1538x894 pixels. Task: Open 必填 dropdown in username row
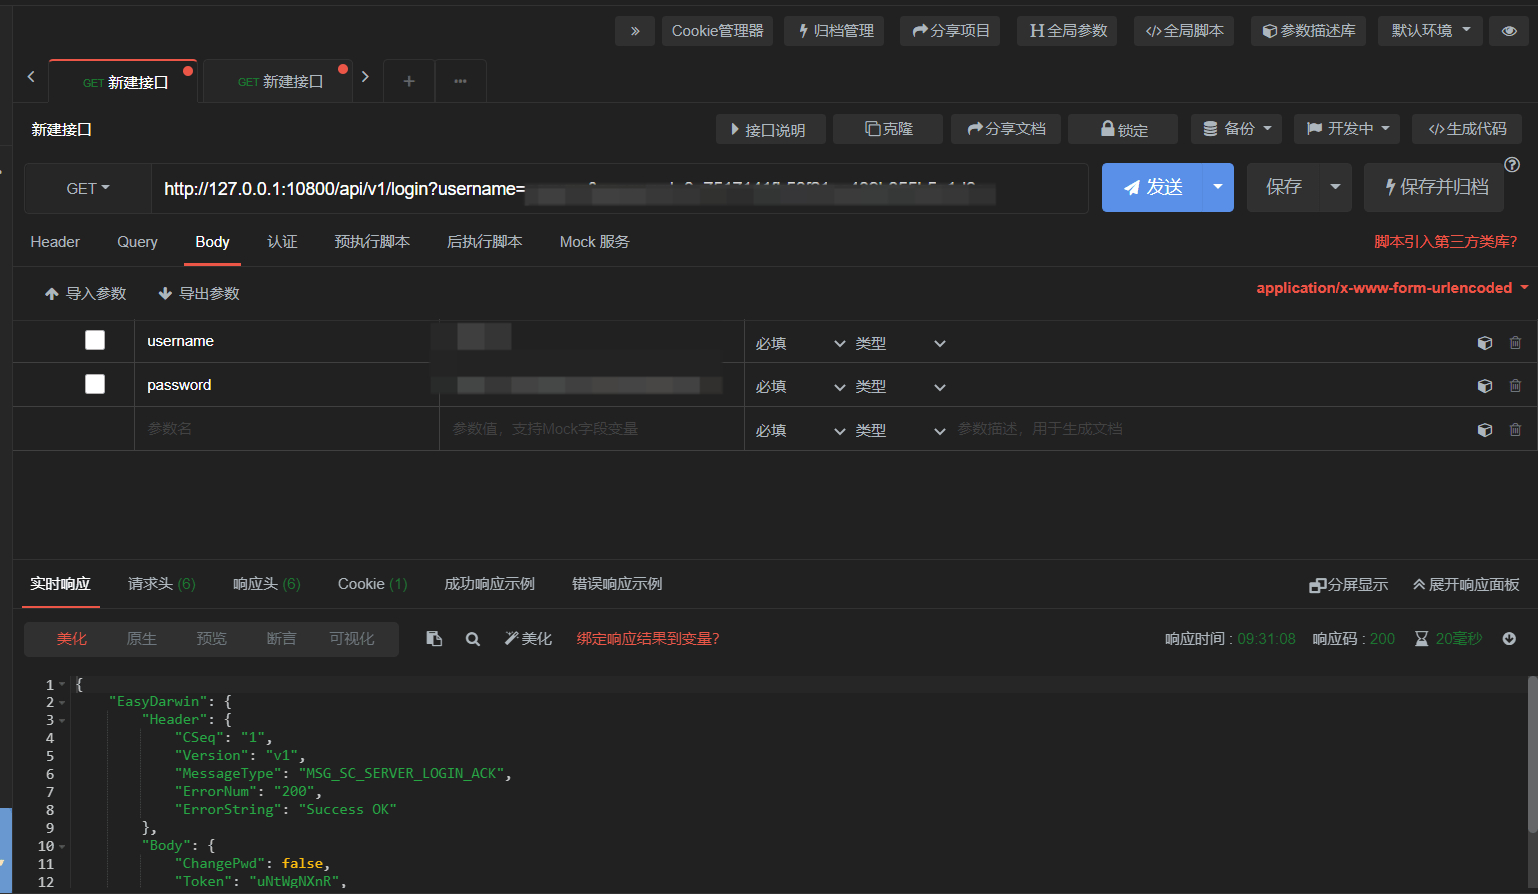coord(800,343)
